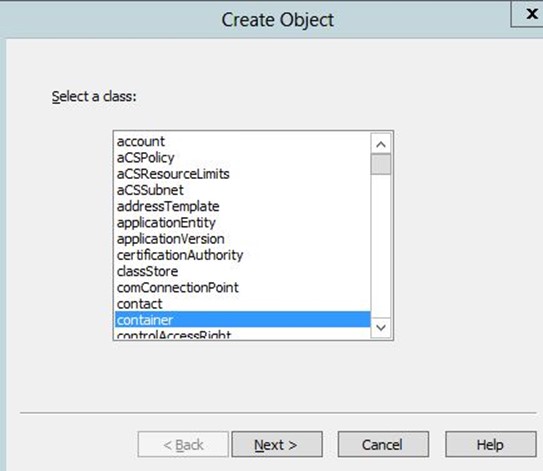543x471 pixels.
Task: Click the highlighted container class
Action: [242, 320]
